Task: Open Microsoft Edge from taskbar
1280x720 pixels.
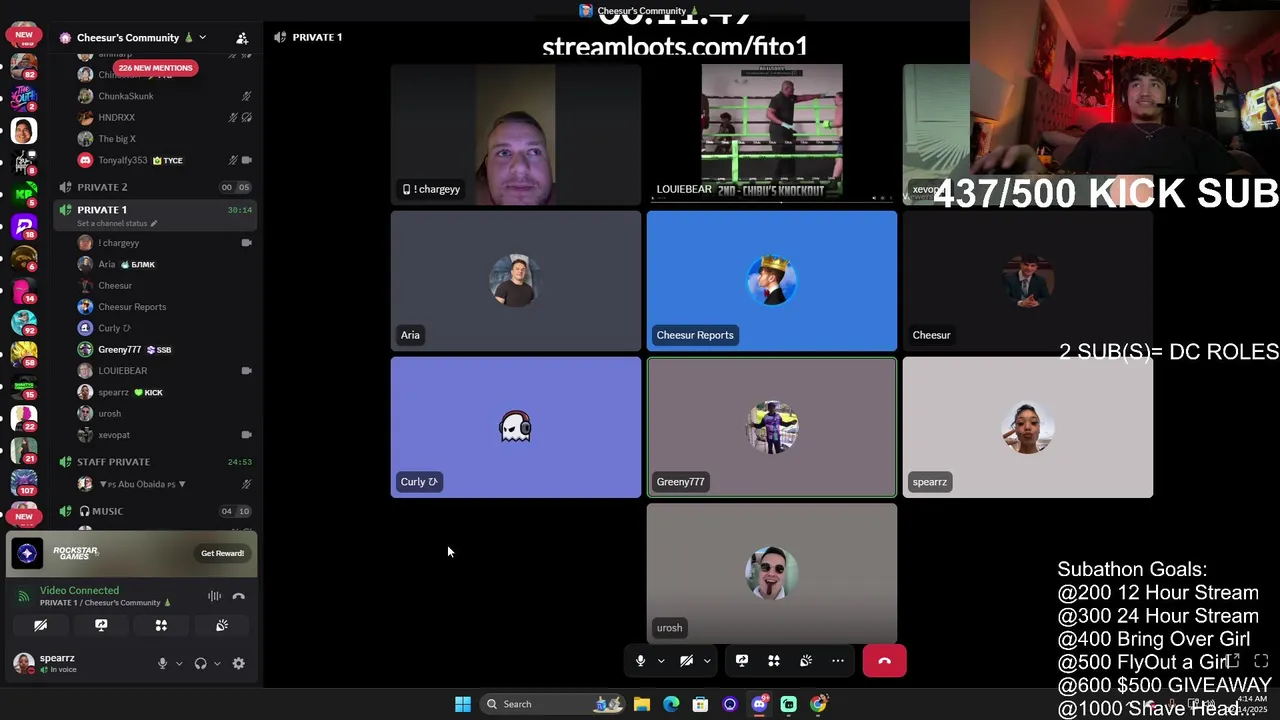Action: (x=671, y=704)
